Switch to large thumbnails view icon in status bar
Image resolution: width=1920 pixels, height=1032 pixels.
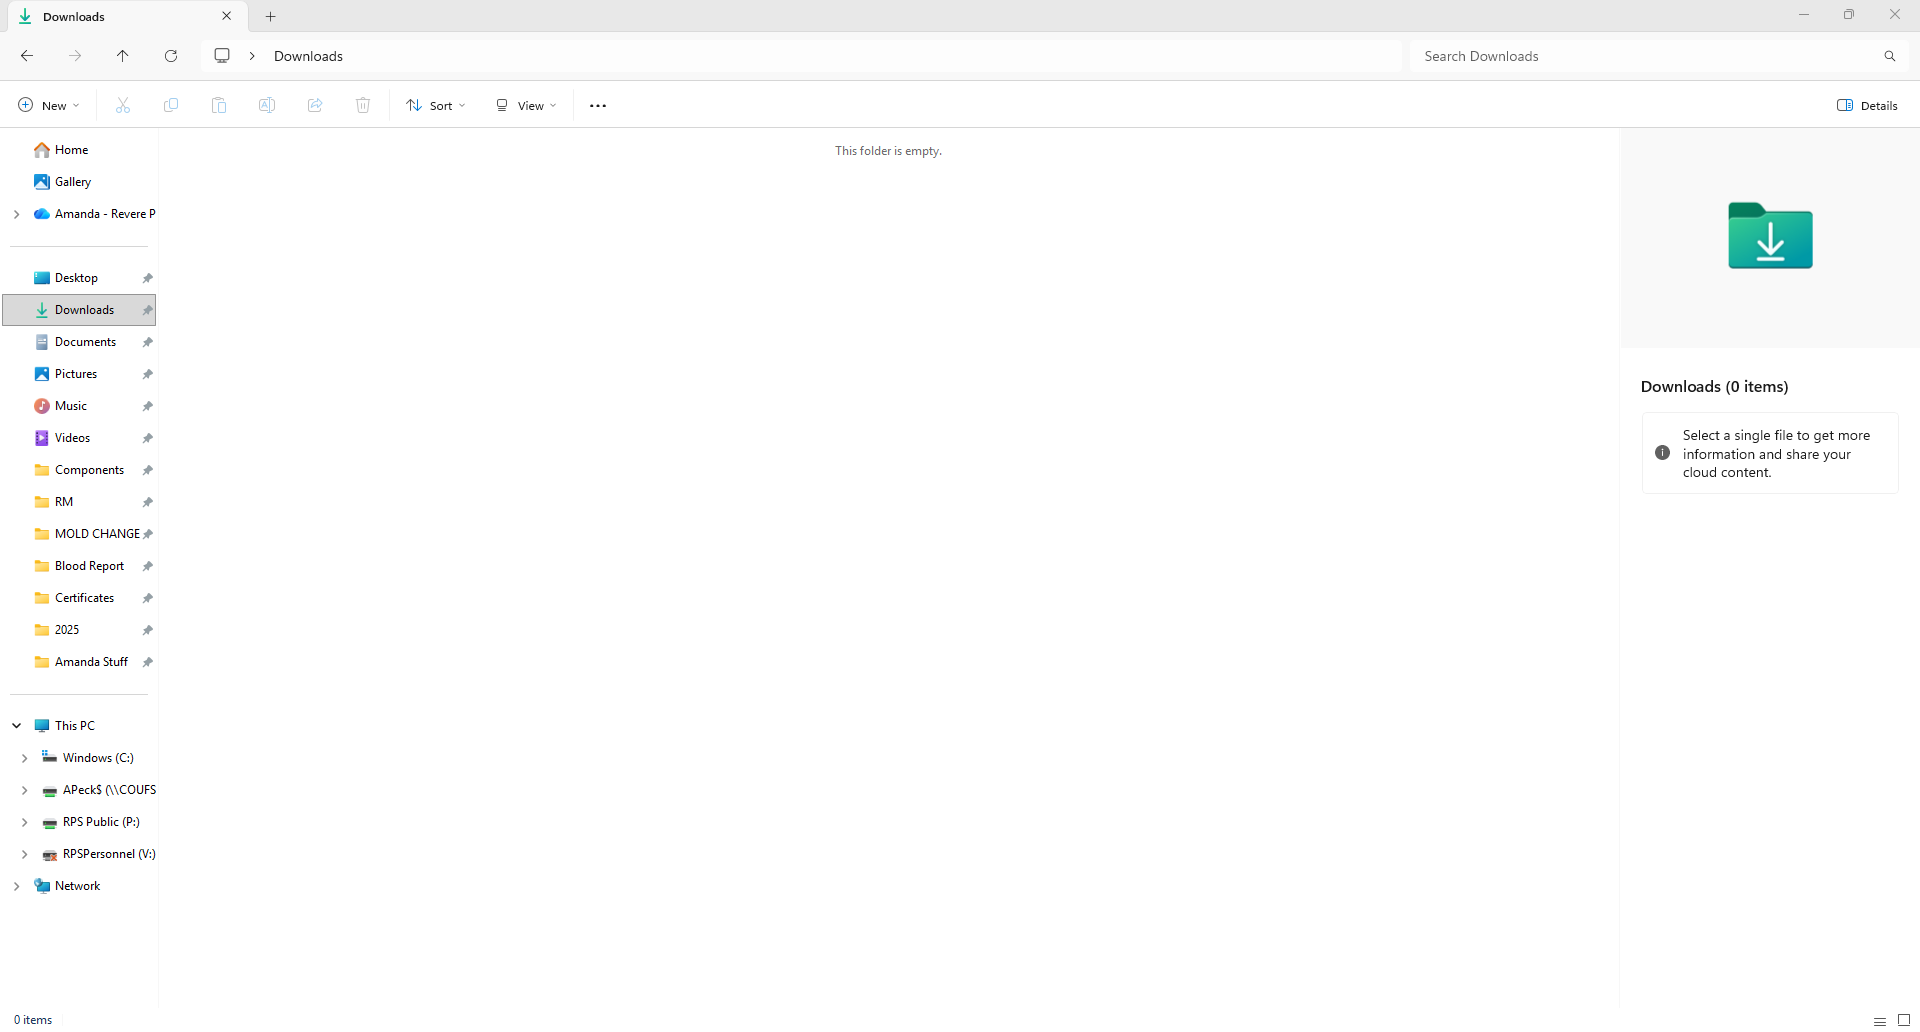pos(1904,1020)
